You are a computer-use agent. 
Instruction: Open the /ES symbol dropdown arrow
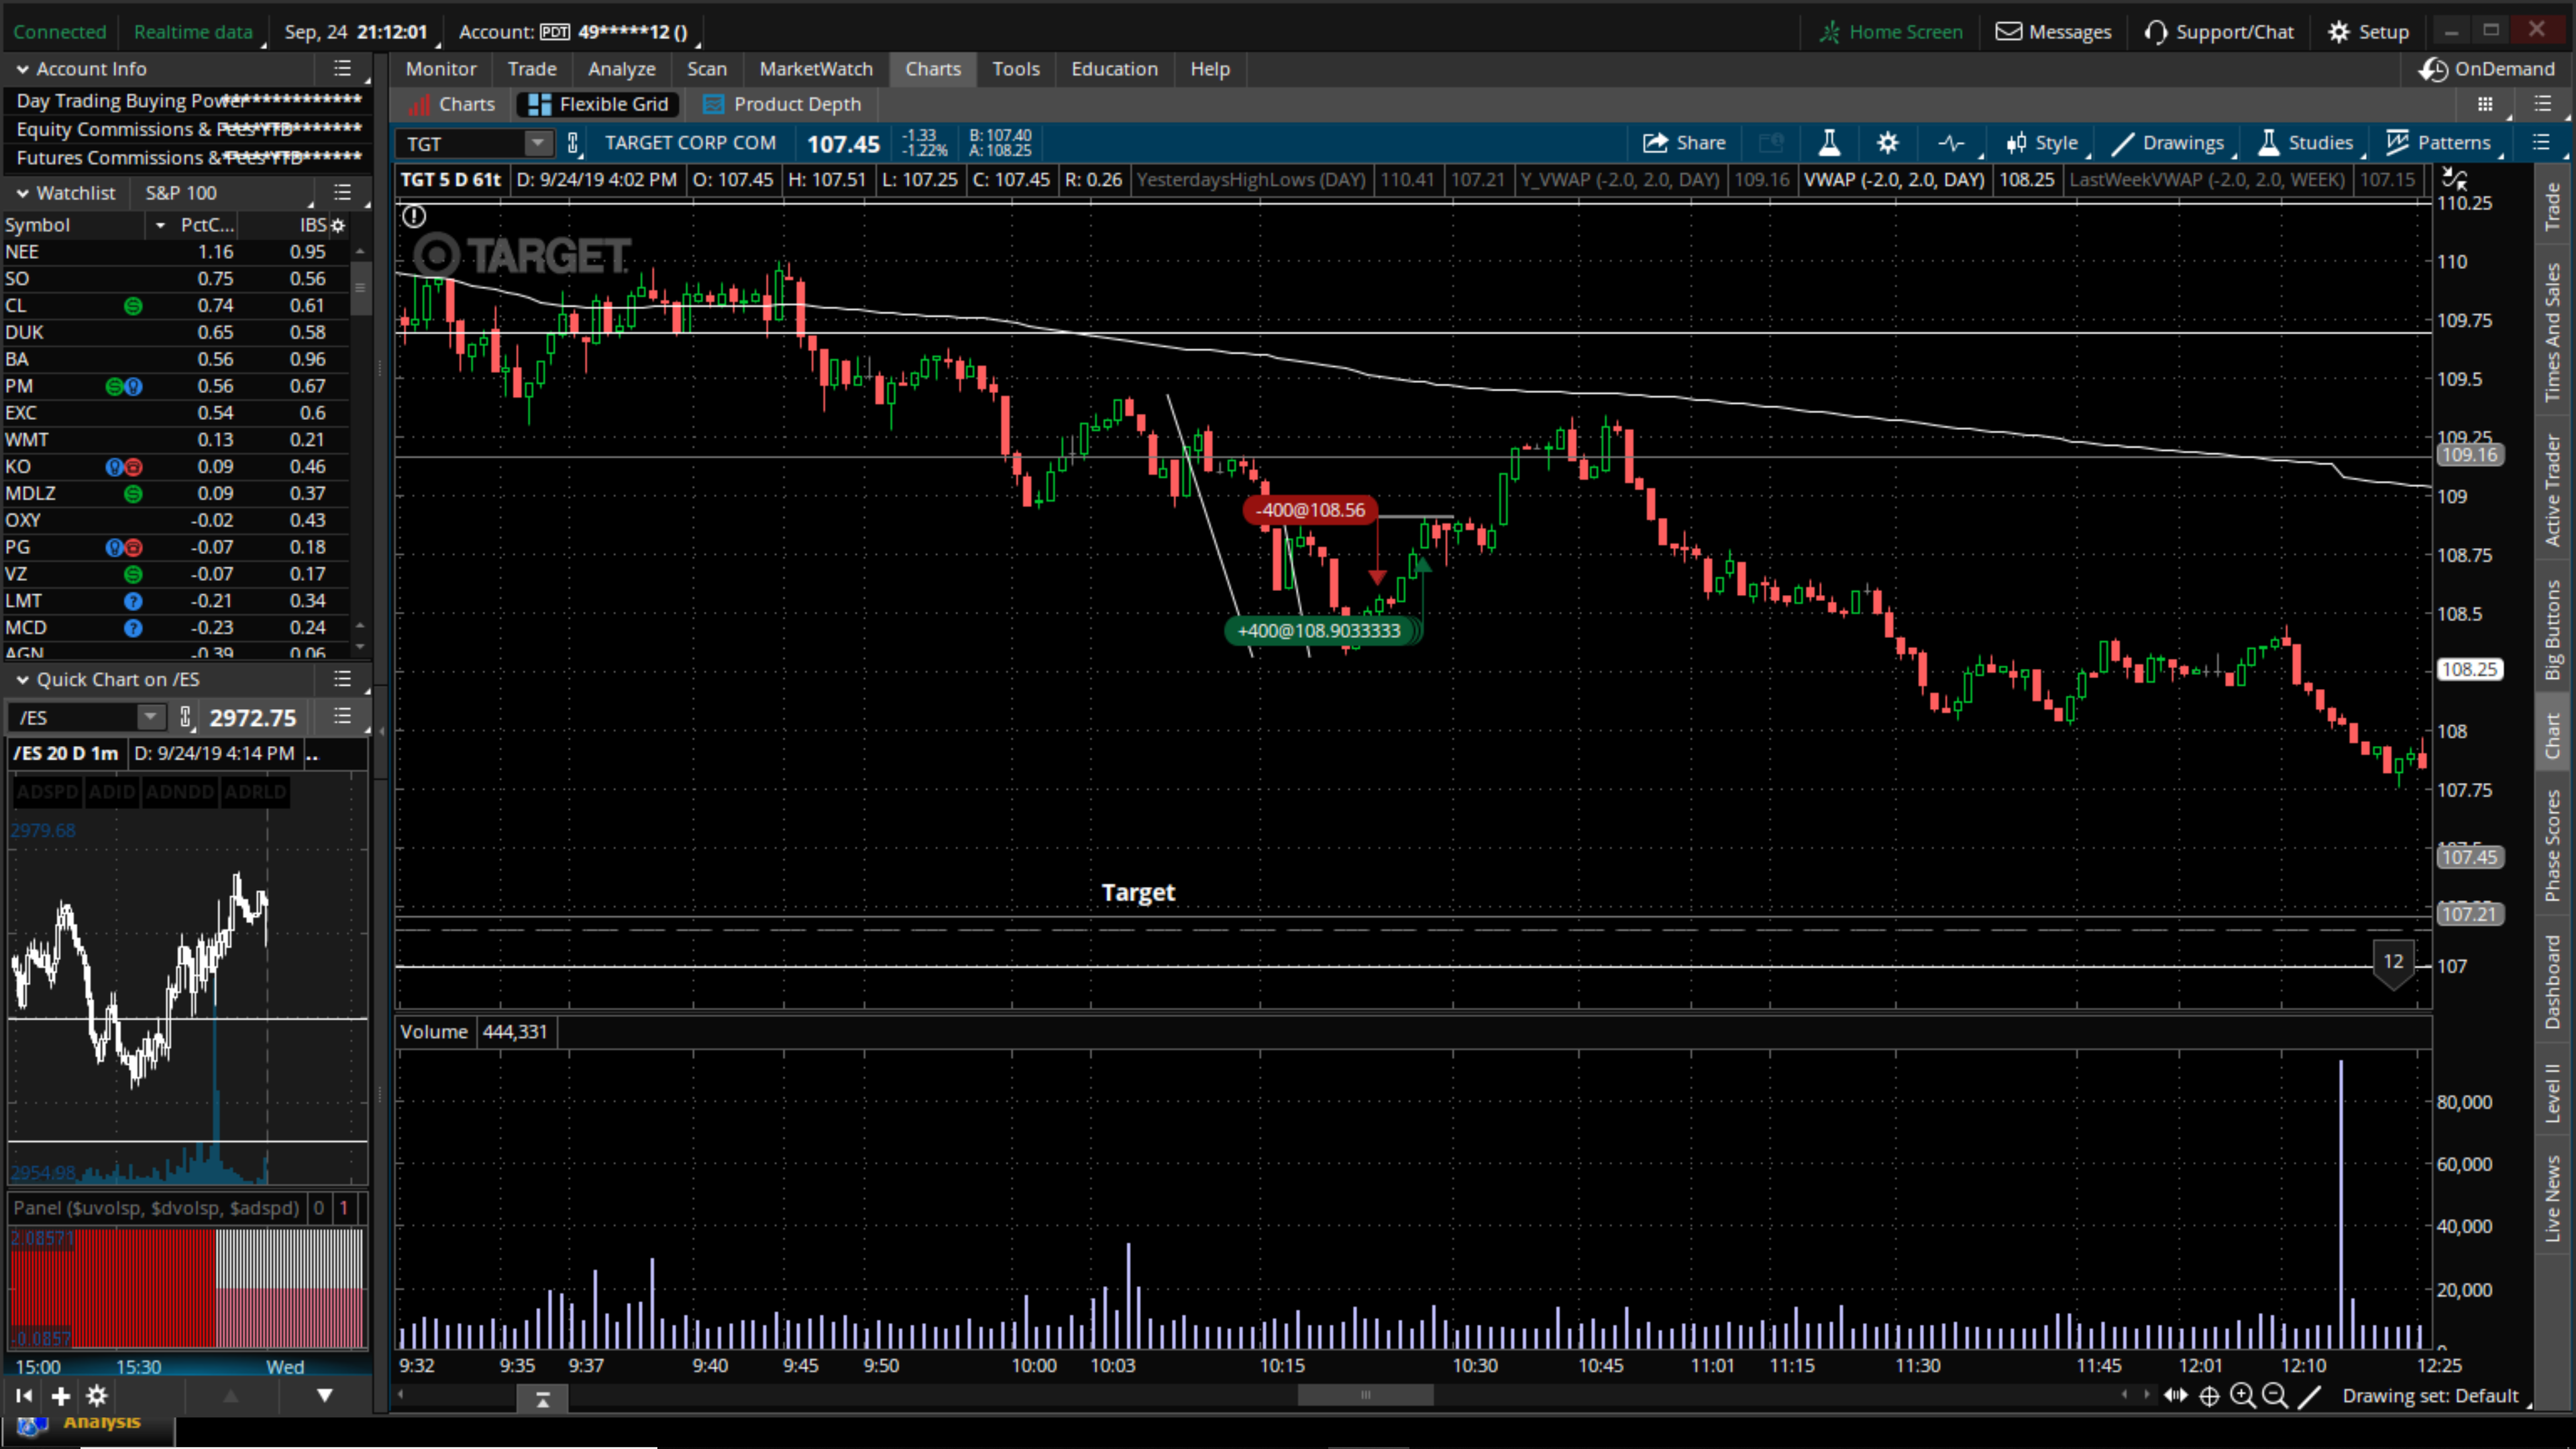tap(150, 717)
